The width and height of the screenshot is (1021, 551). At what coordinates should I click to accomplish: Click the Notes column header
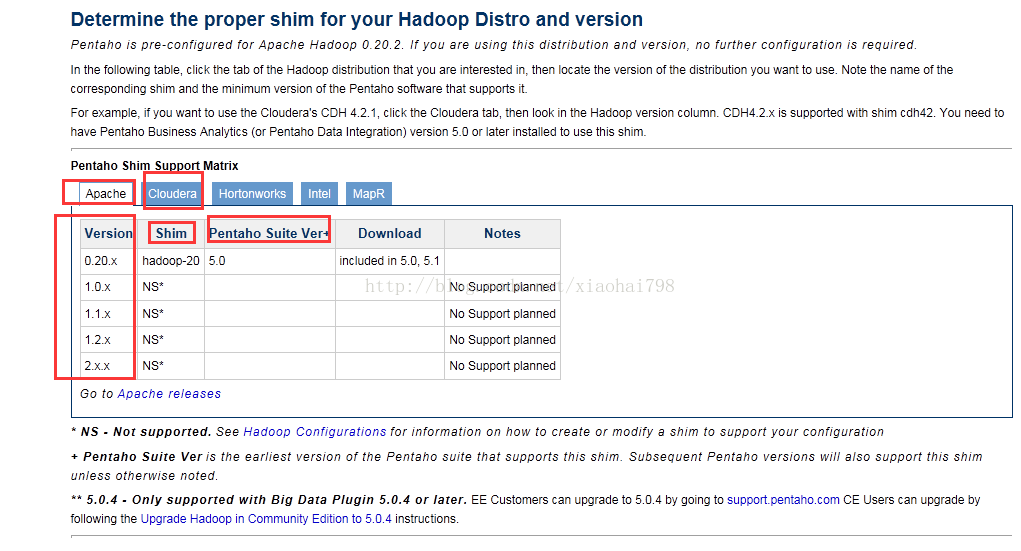502,234
